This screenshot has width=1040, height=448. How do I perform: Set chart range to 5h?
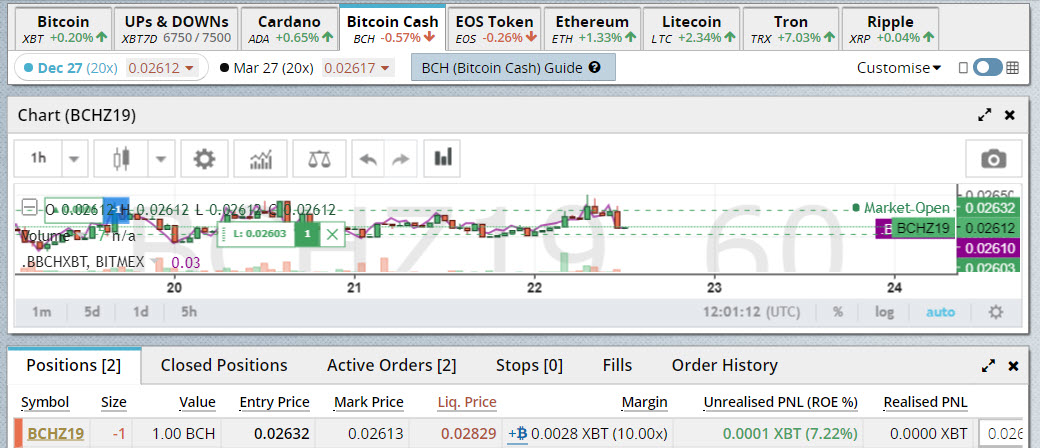click(x=189, y=312)
